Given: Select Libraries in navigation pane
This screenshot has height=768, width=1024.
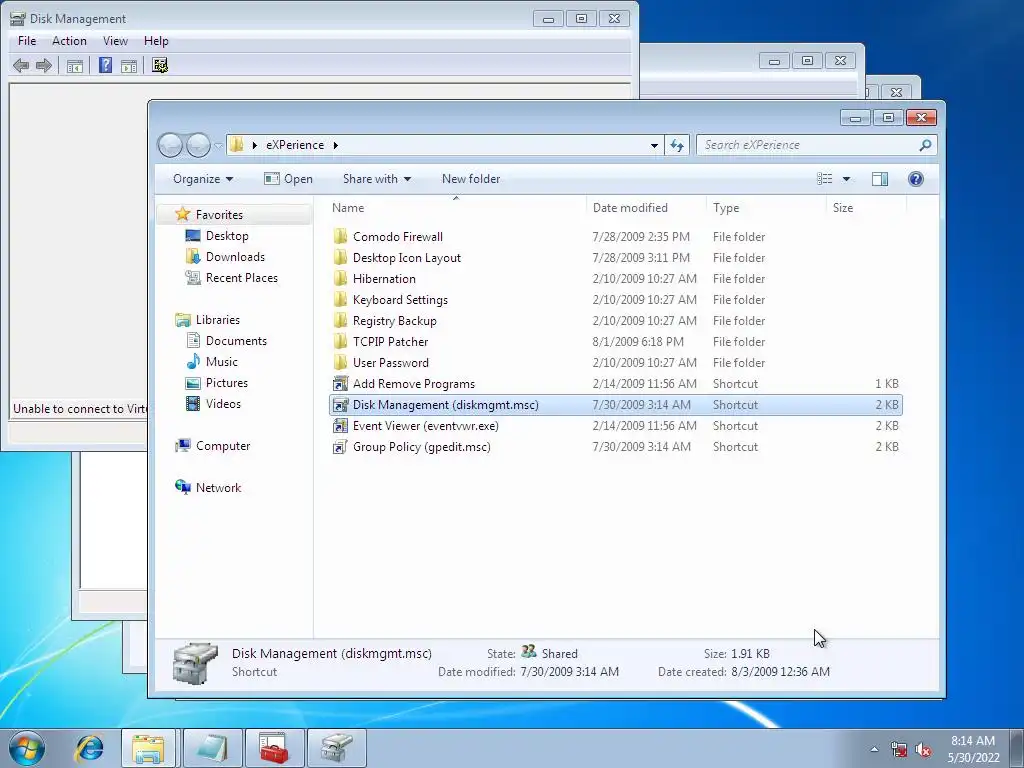Looking at the screenshot, I should (217, 320).
